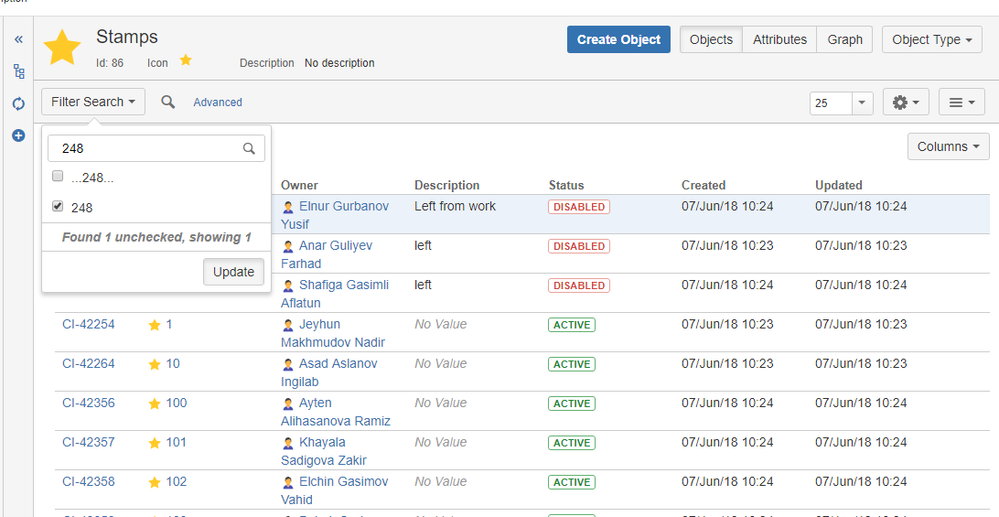Click the large Stamps star icon
Screen dimensions: 999x517
point(62,47)
